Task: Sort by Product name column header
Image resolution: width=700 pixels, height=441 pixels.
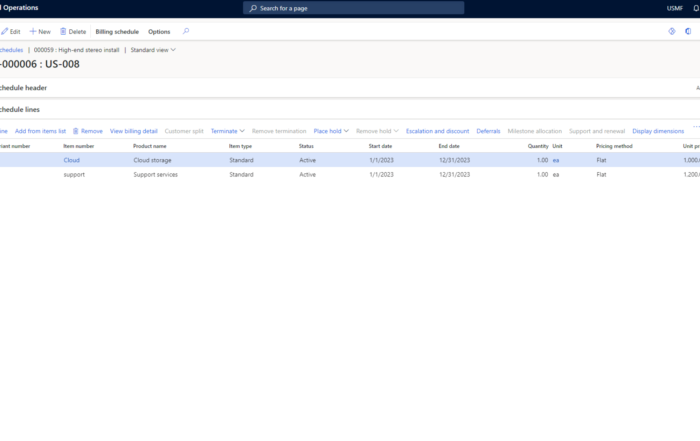Action: click(150, 146)
